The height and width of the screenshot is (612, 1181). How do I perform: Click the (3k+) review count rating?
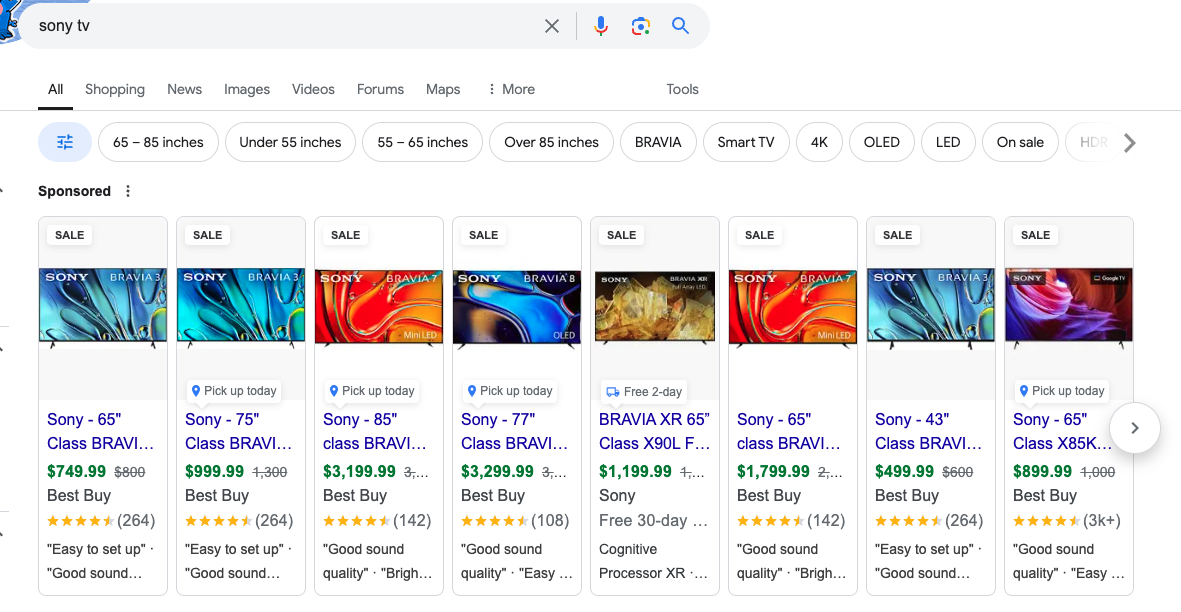point(1102,520)
